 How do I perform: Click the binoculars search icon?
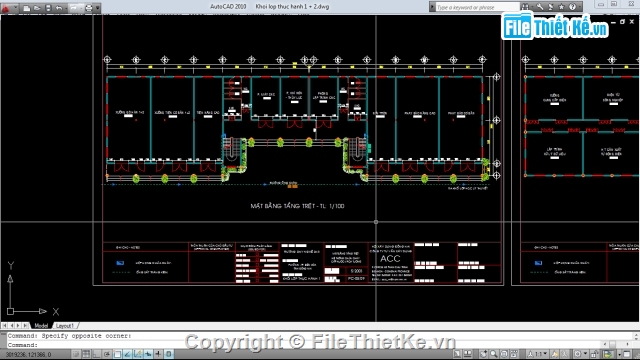[x=525, y=7]
